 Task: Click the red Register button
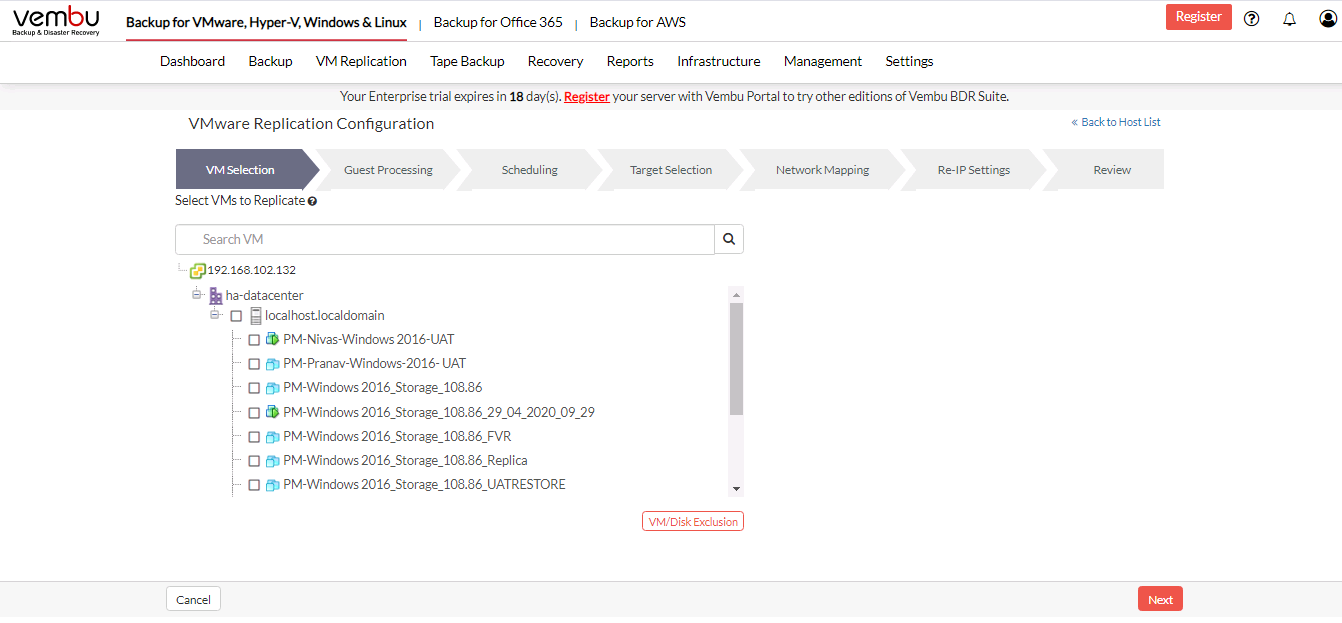tap(1199, 17)
